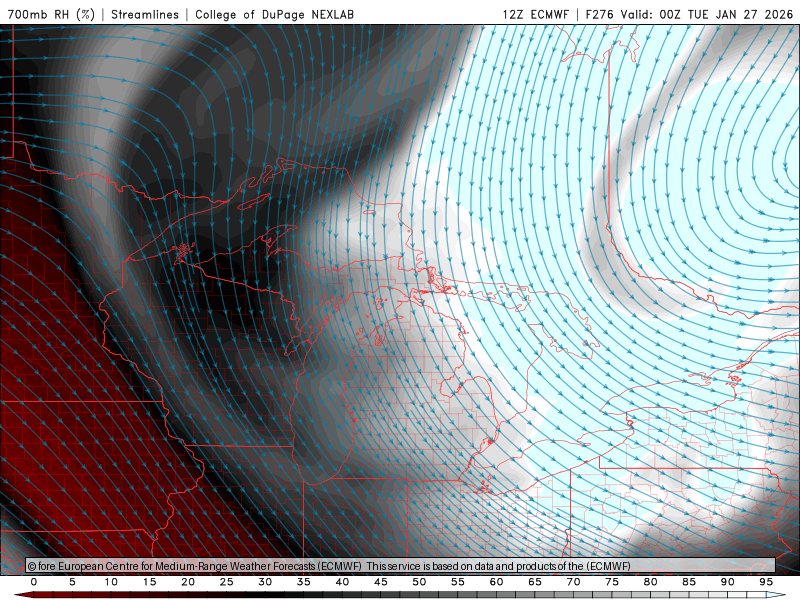This screenshot has width=800, height=600.
Task: Select the '75' label on the color scale
Action: click(x=612, y=582)
